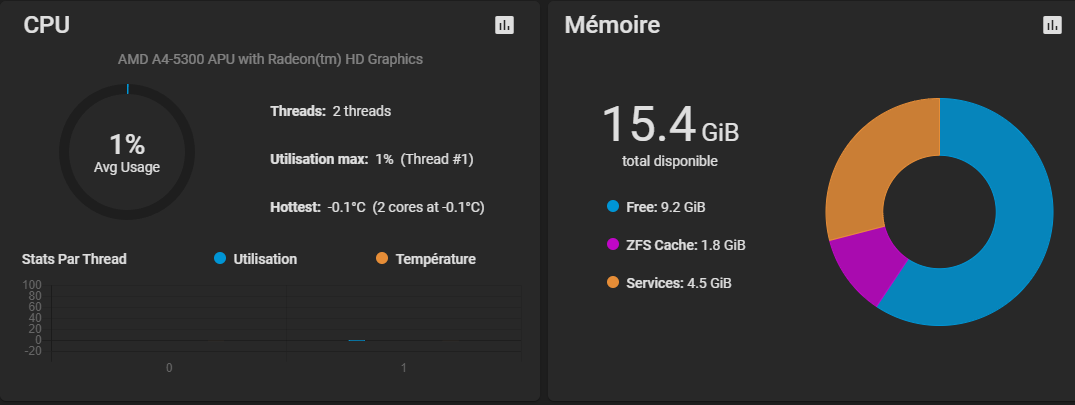
Task: Open CPU reports via the chart icon
Action: point(505,26)
